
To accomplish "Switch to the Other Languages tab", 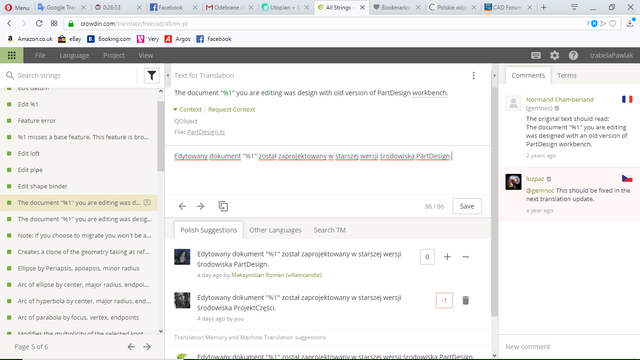I will coord(275,230).
